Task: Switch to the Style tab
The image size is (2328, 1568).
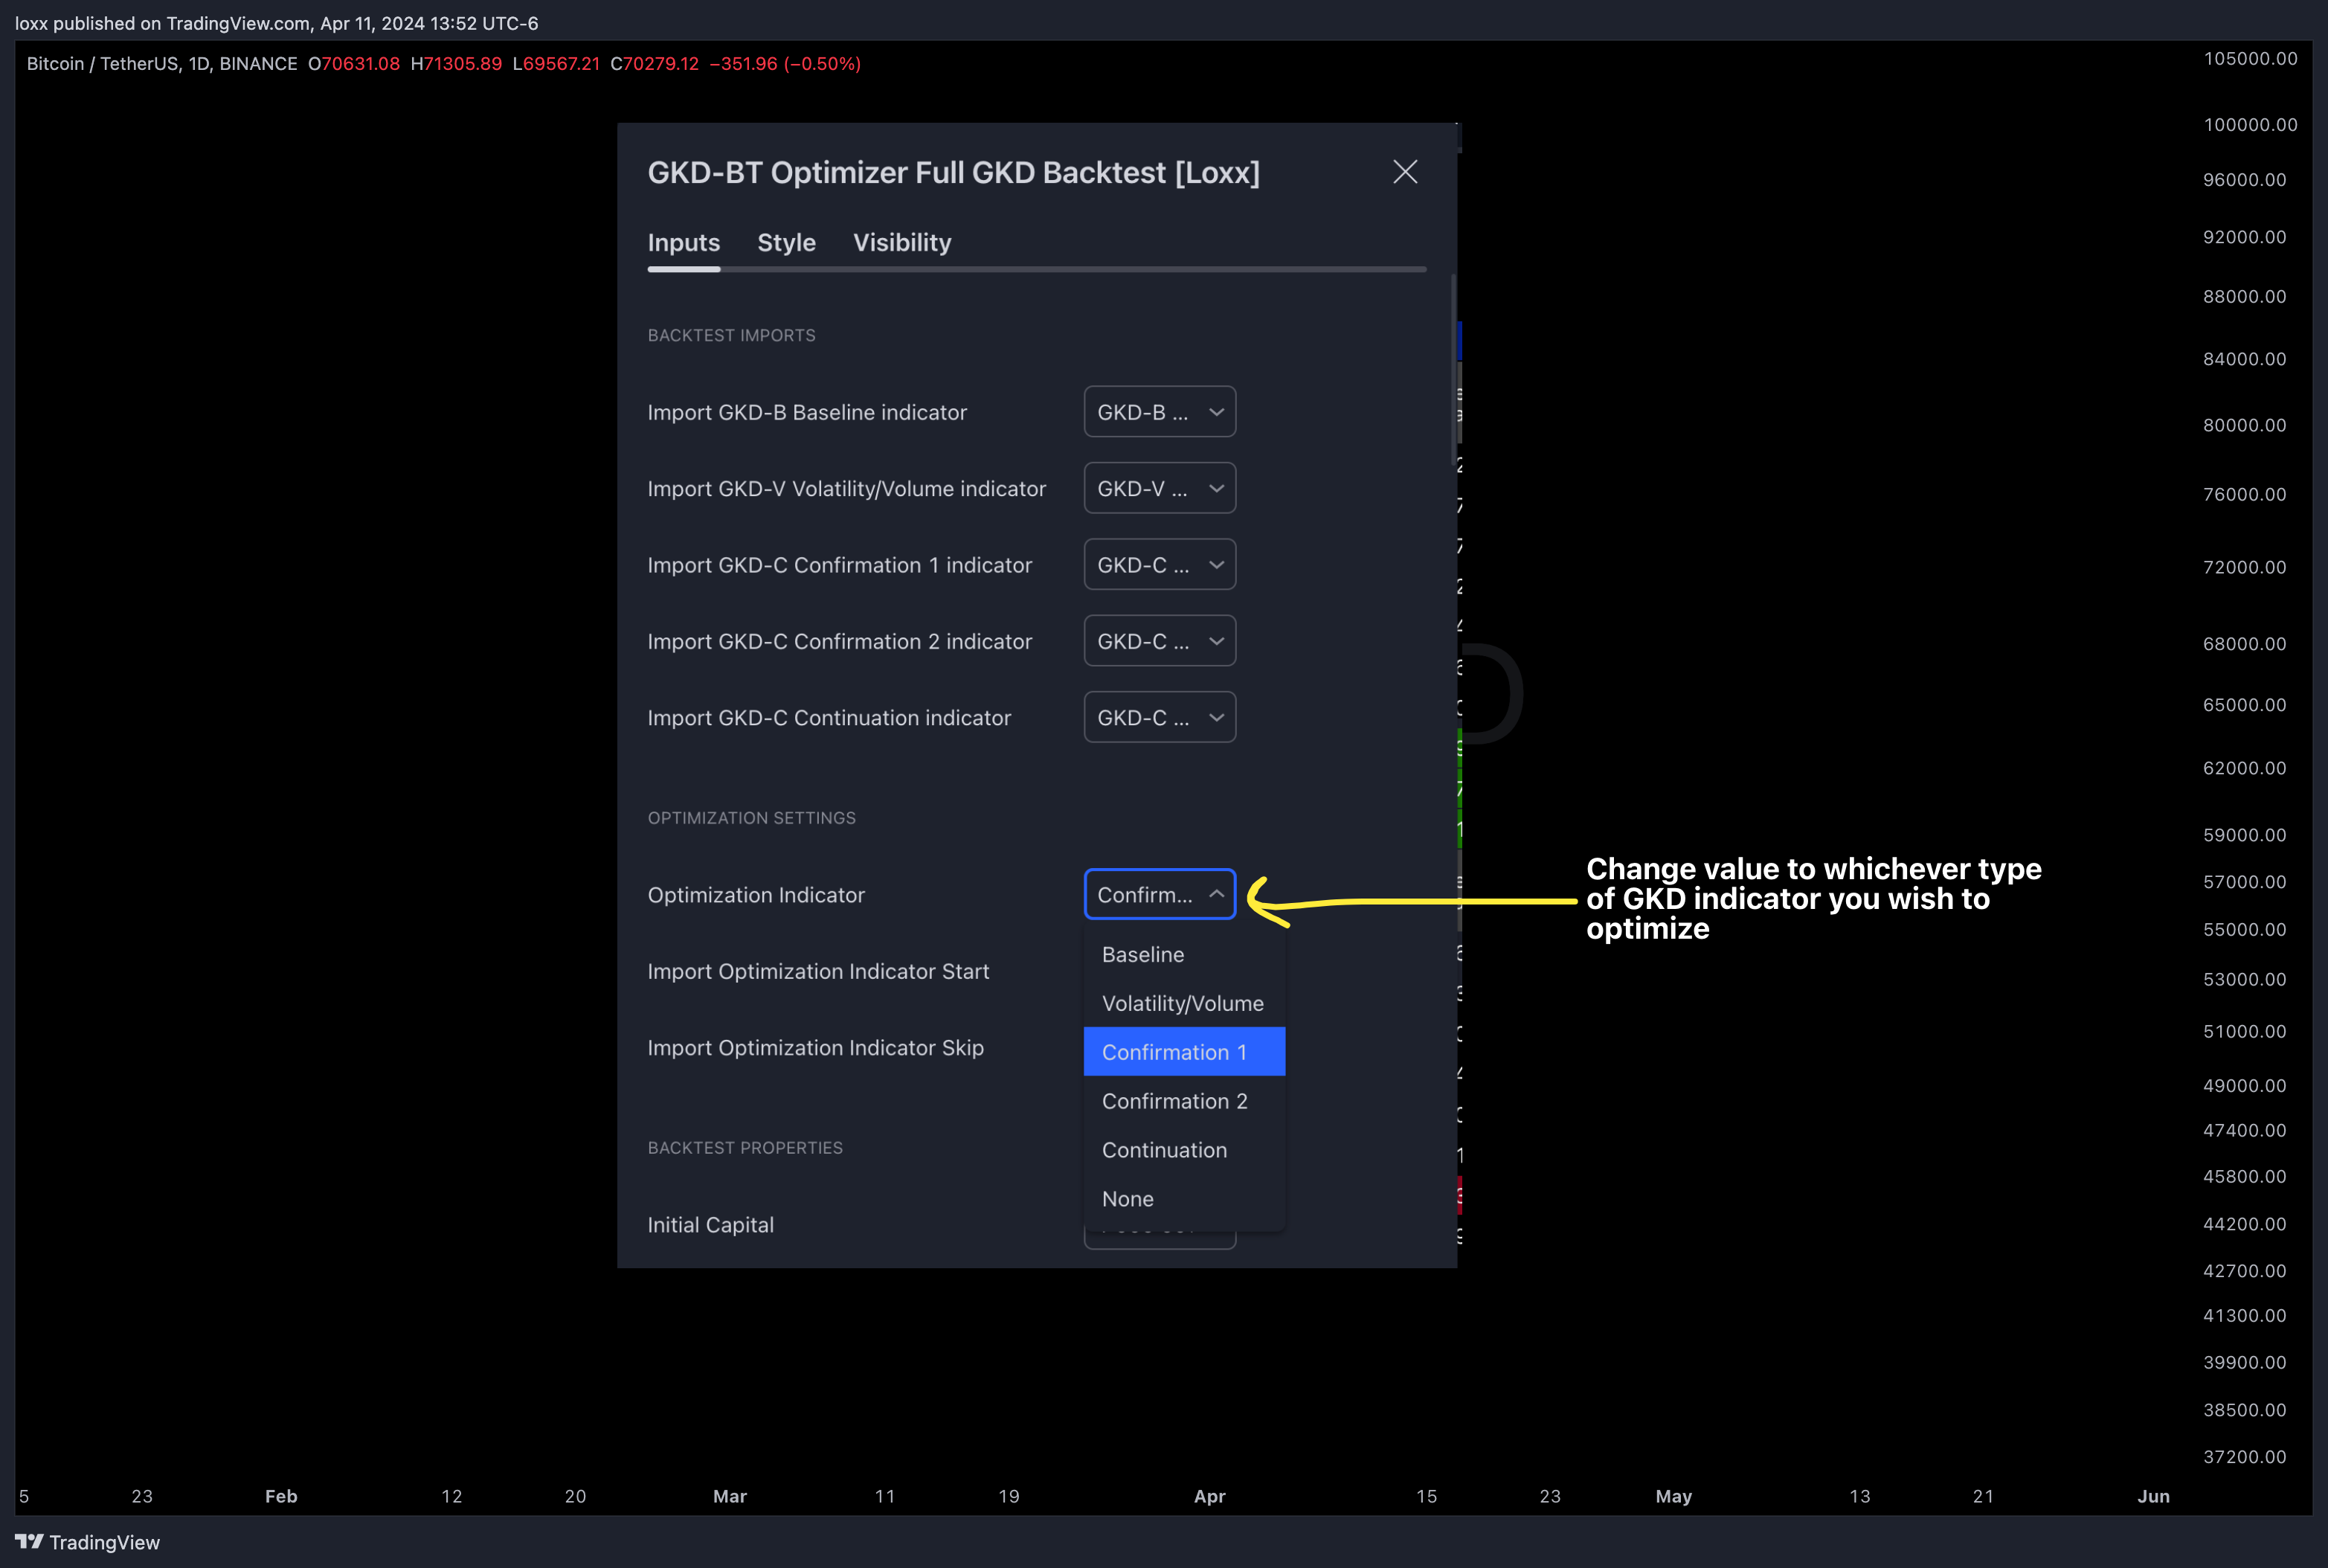Action: click(786, 243)
